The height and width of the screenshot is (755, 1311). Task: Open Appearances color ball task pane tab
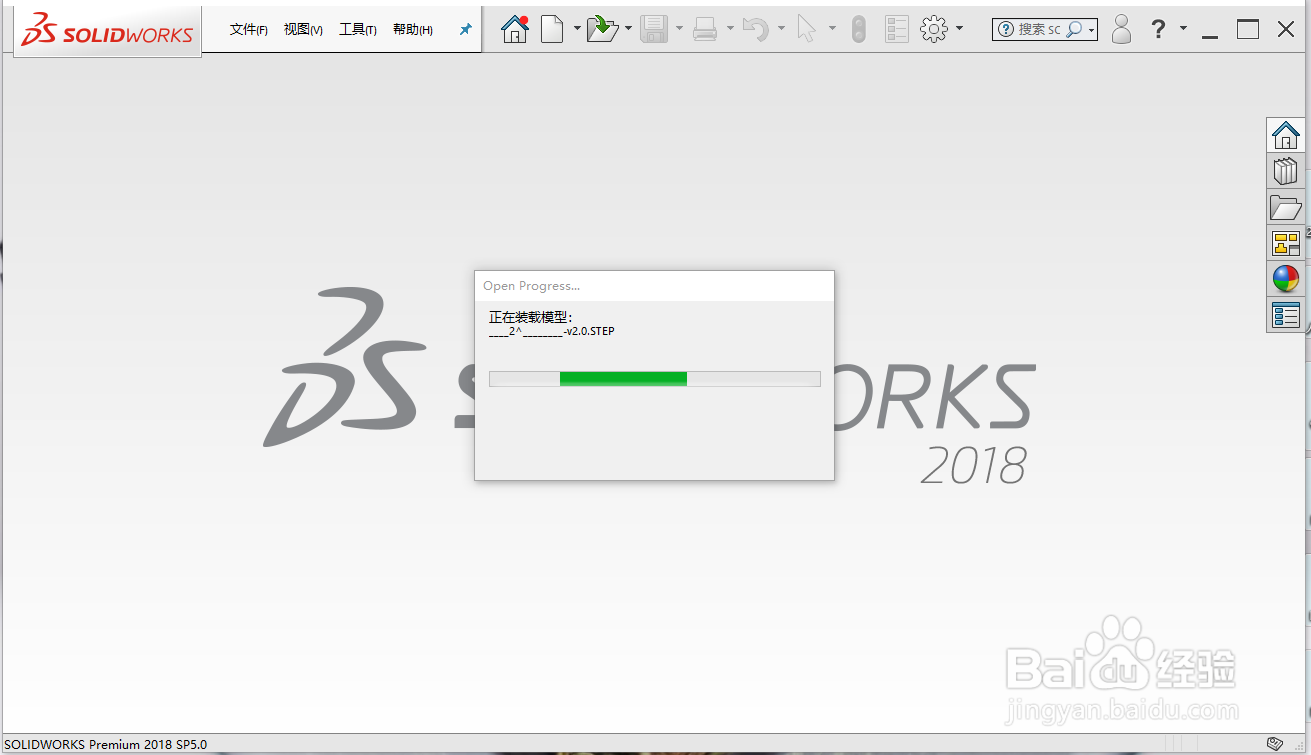pyautogui.click(x=1286, y=279)
